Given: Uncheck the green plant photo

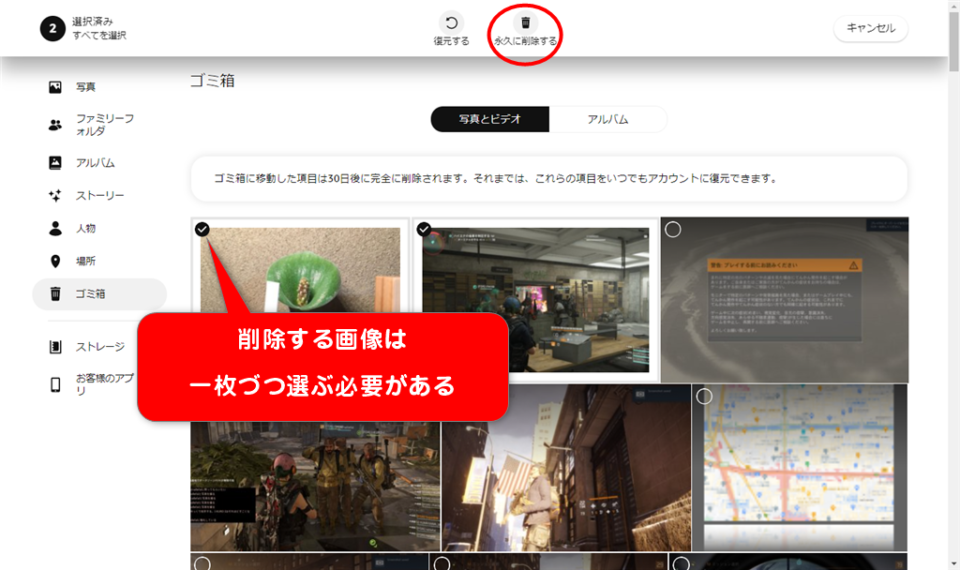Looking at the screenshot, I should (x=202, y=229).
